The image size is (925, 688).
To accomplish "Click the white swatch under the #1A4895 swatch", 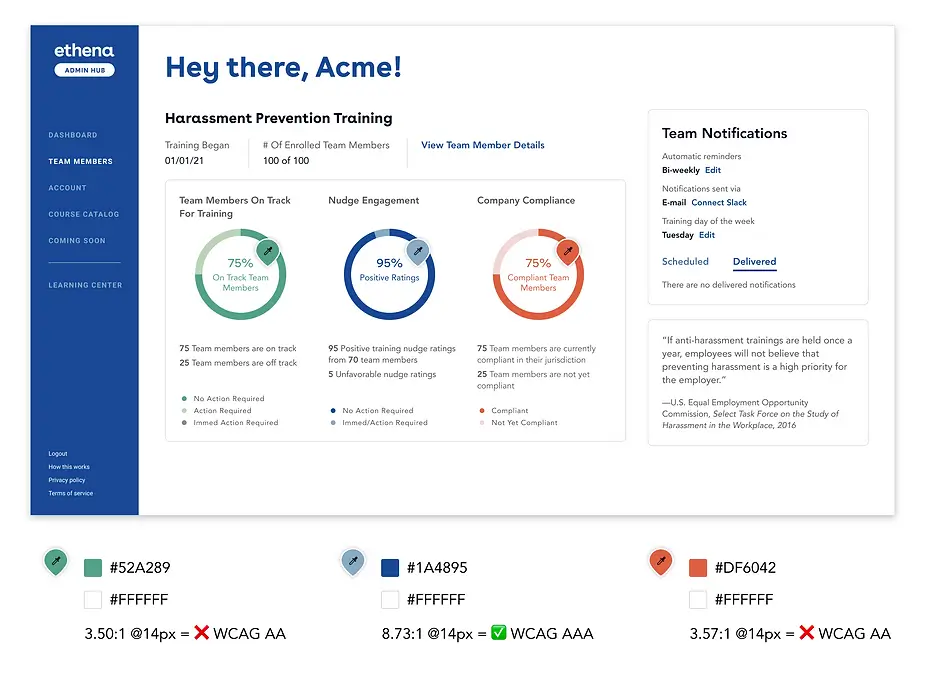I will coord(390,600).
